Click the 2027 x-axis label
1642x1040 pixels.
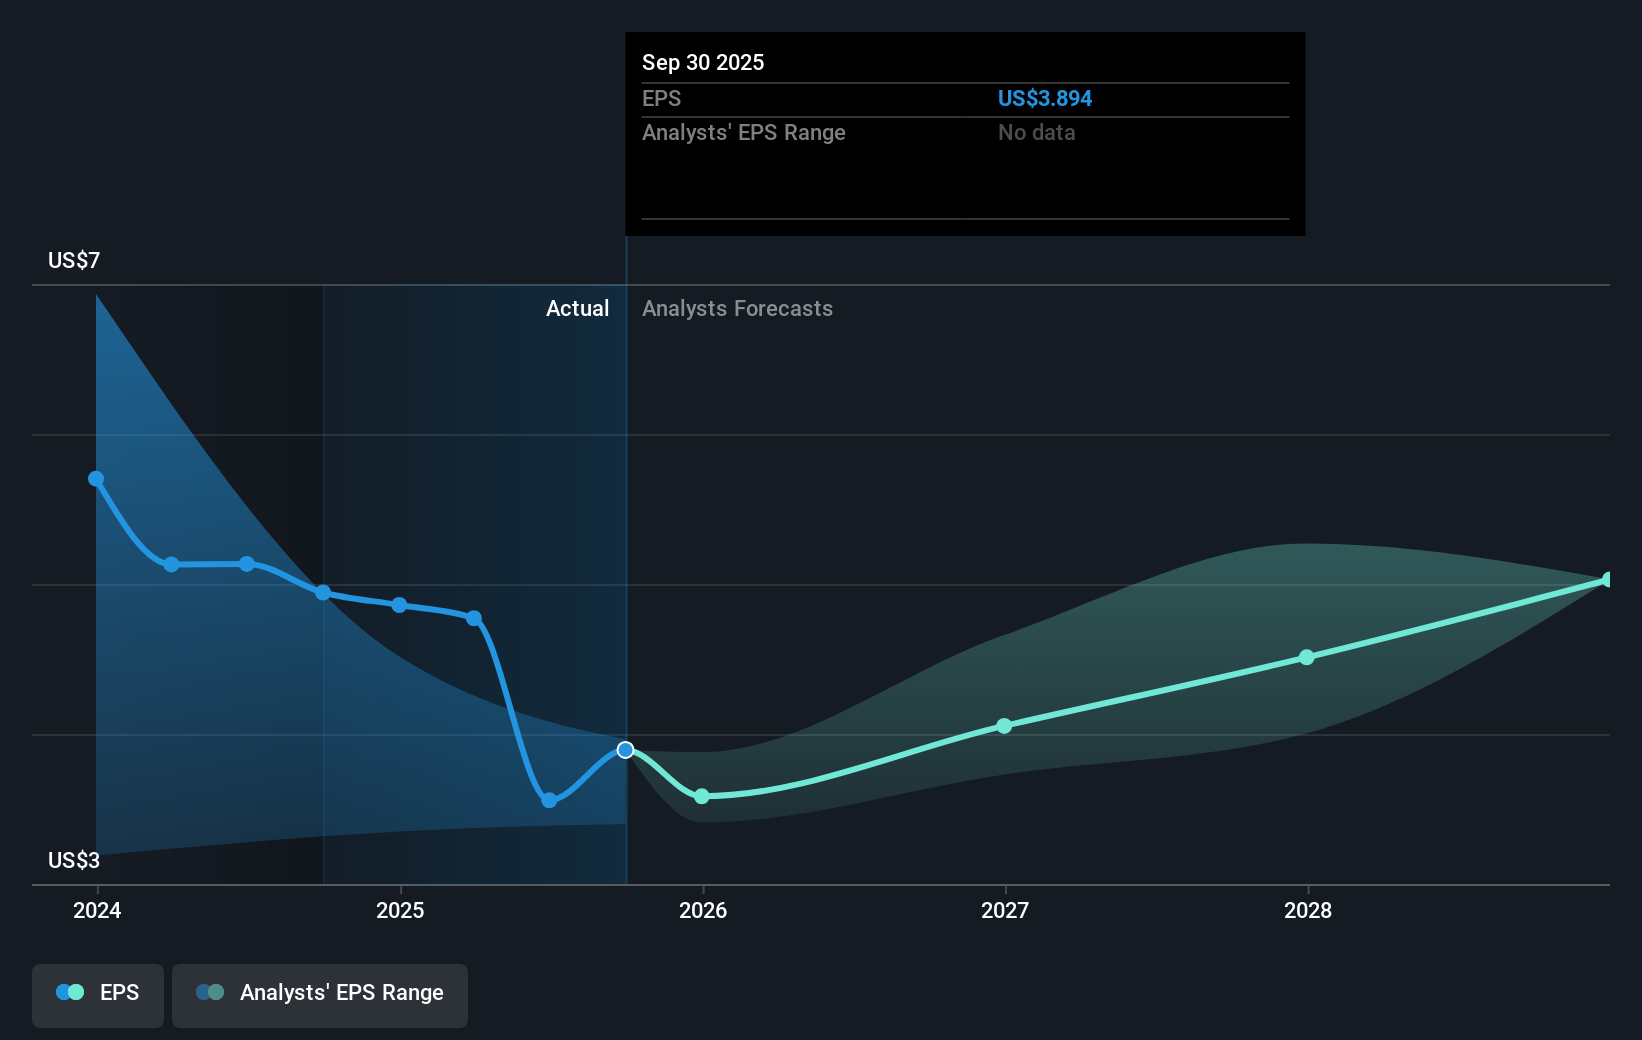tap(1005, 910)
